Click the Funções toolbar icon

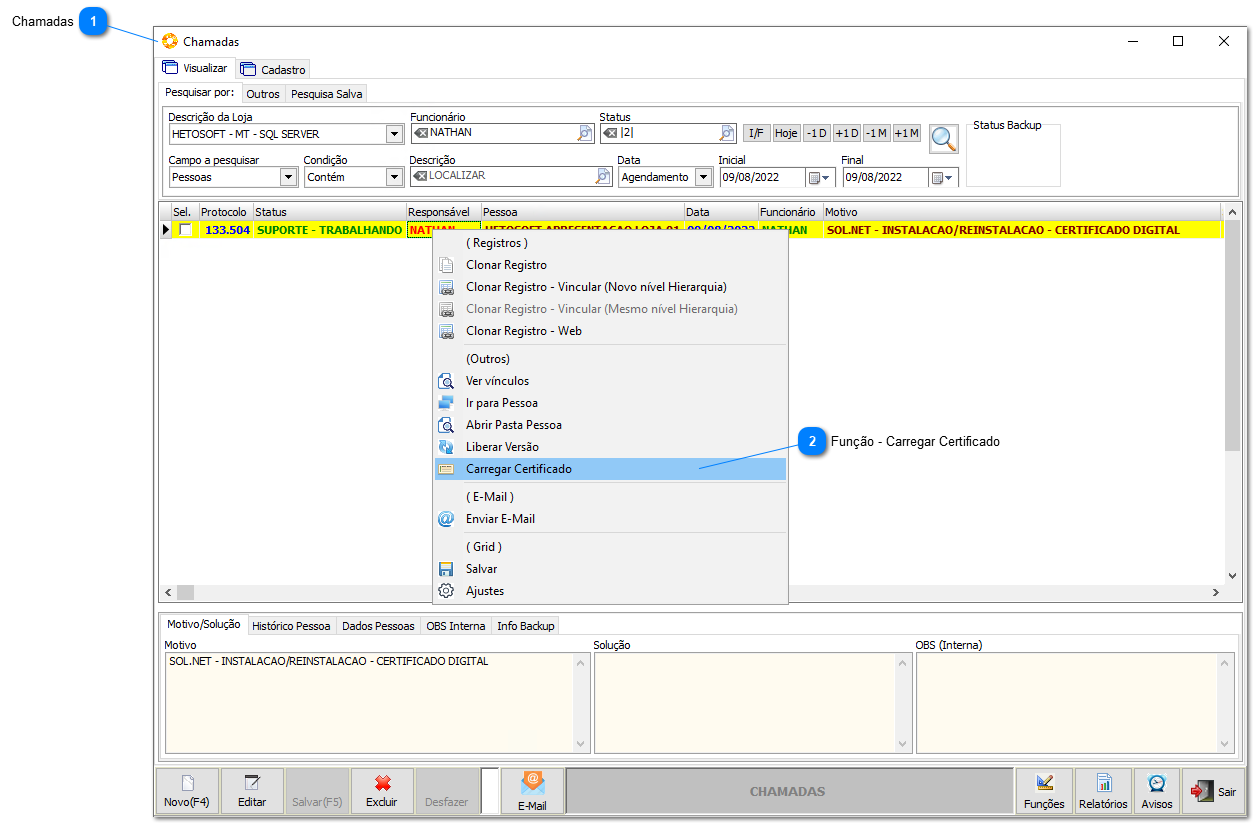click(1044, 790)
